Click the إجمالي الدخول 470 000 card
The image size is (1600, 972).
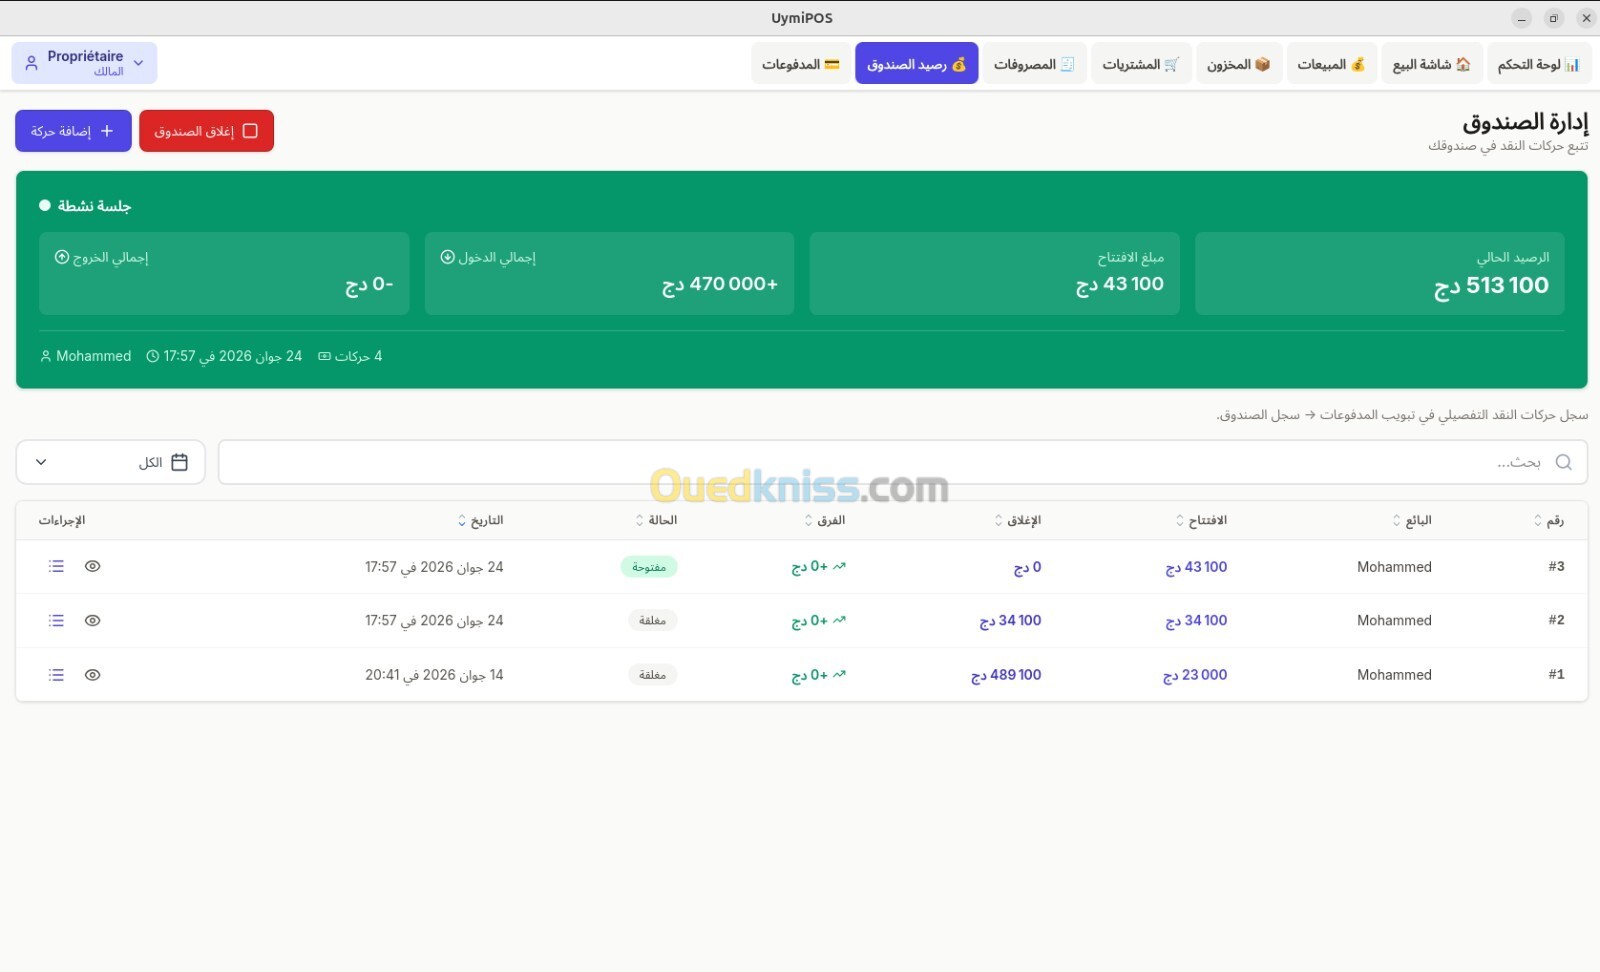click(x=609, y=273)
